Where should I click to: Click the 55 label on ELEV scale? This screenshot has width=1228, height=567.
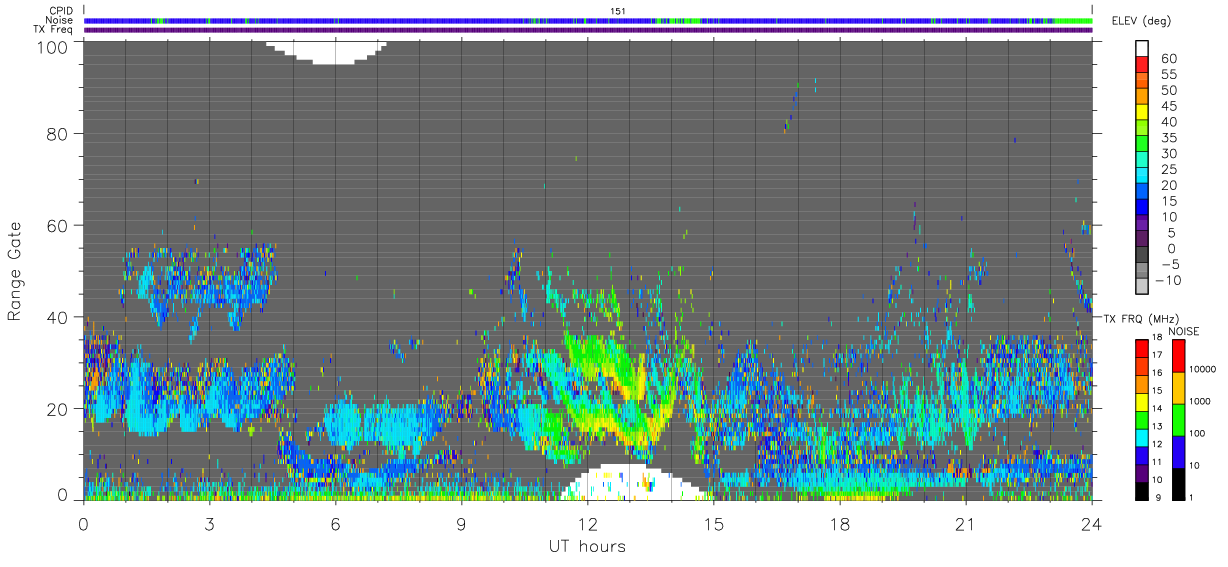pyautogui.click(x=1168, y=75)
